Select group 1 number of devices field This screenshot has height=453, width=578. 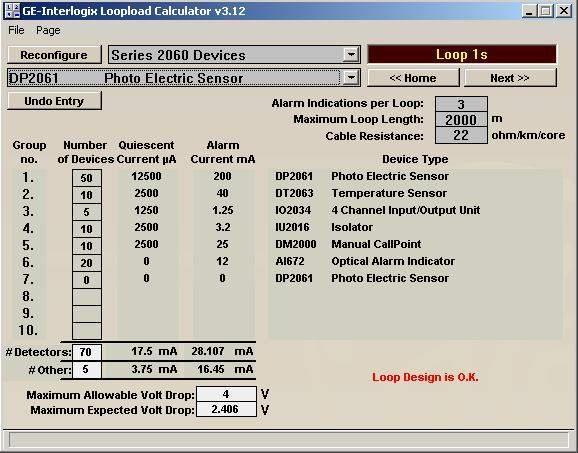[87, 178]
